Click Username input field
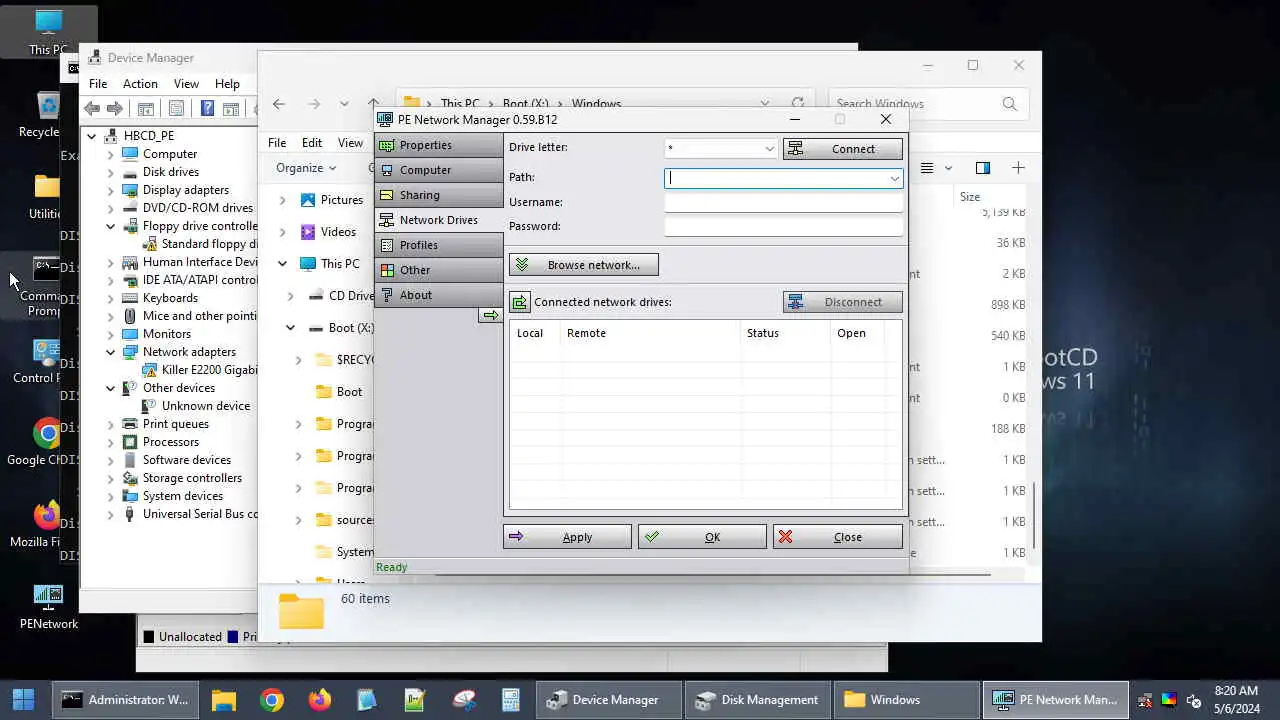The width and height of the screenshot is (1280, 720). click(x=784, y=202)
